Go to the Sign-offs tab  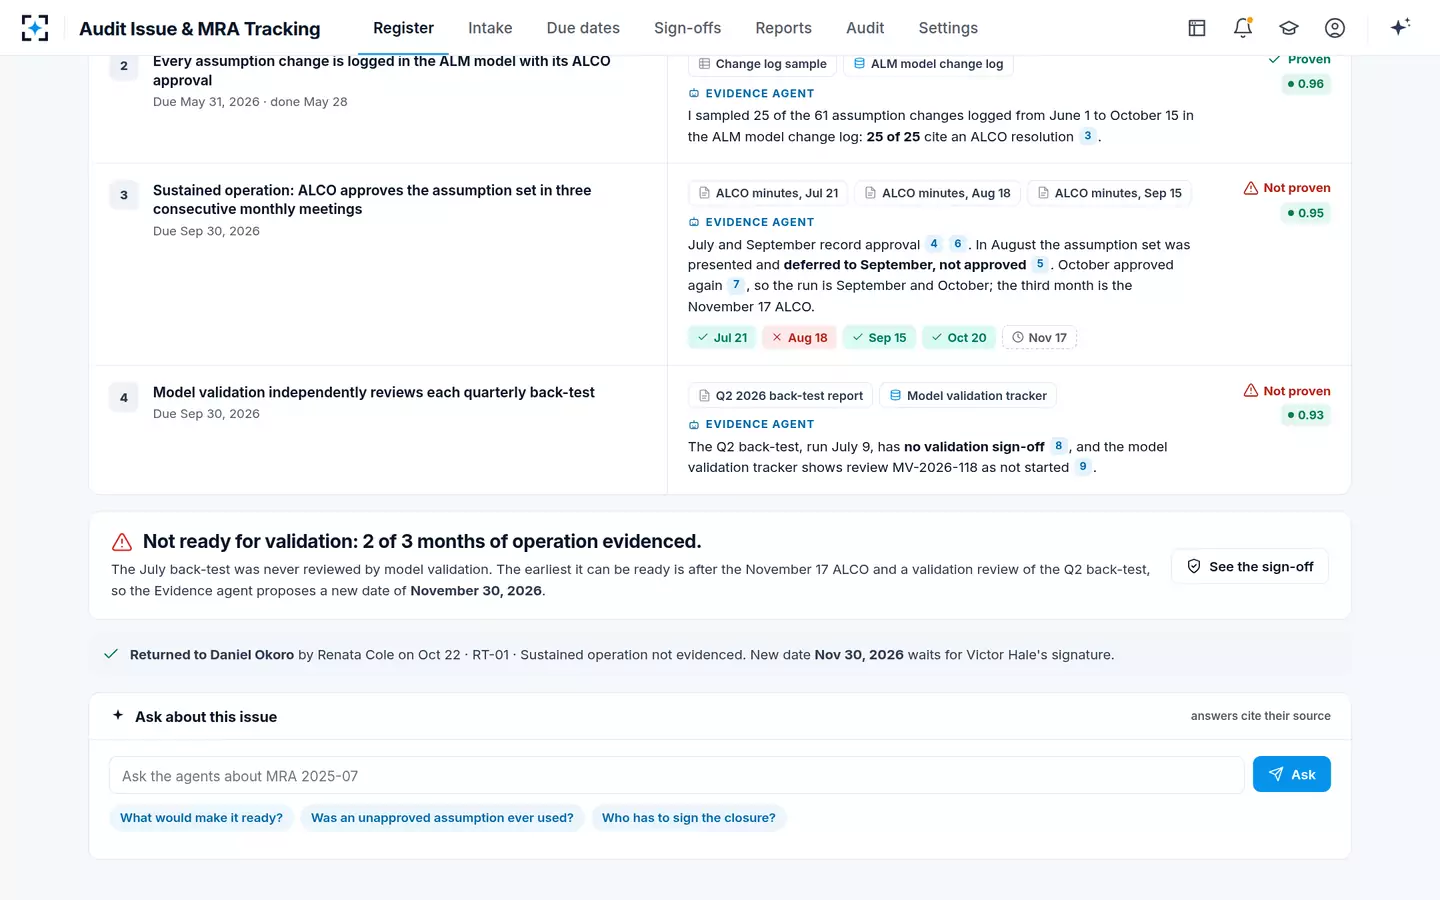click(687, 28)
